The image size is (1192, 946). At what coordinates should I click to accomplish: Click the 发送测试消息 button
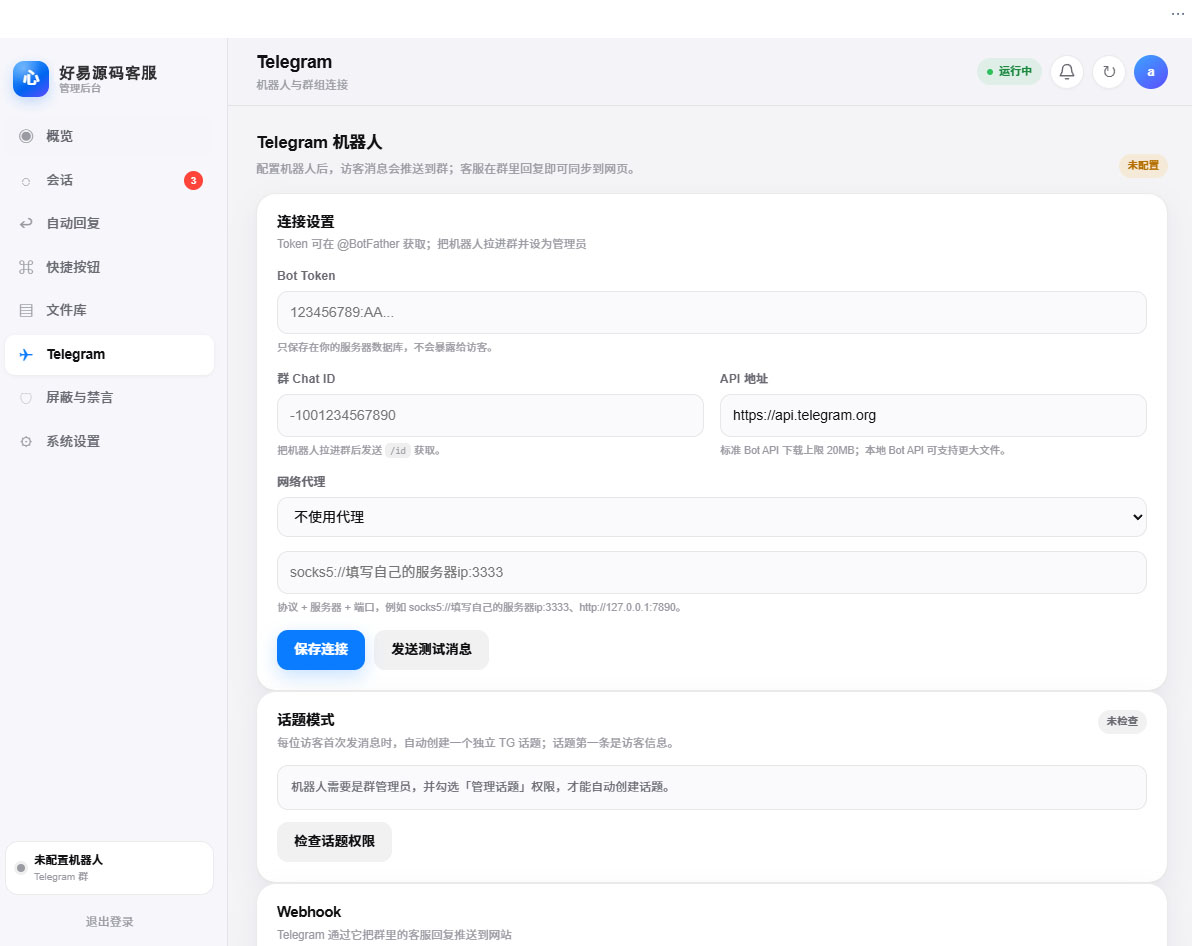coord(431,649)
